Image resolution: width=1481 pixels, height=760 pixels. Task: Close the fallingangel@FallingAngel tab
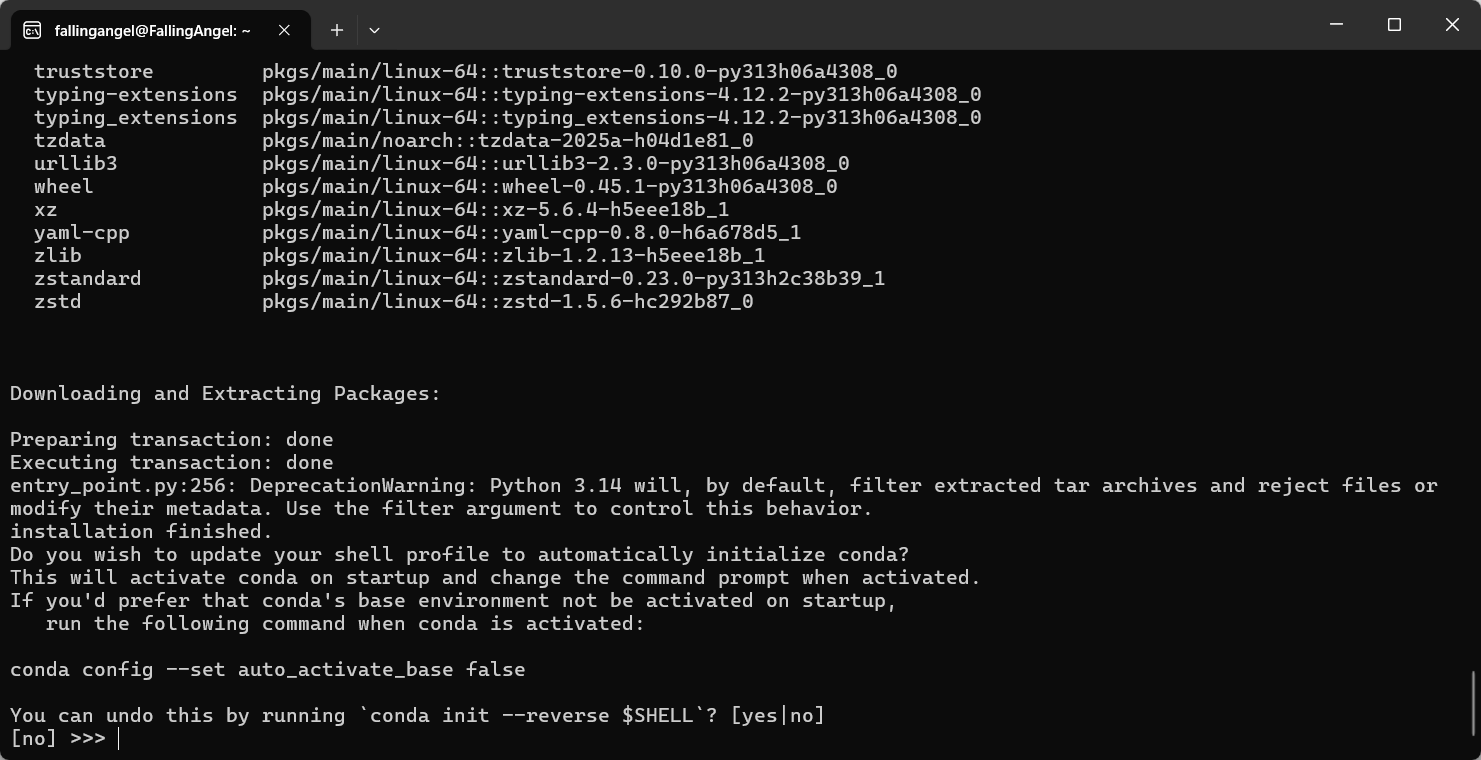click(x=284, y=30)
